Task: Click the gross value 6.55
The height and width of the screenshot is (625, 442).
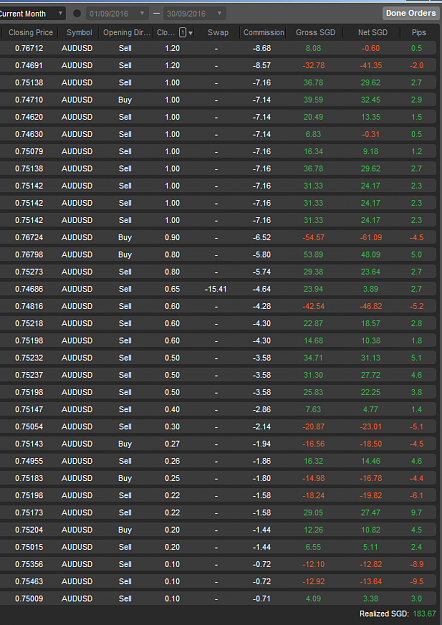Action: (313, 547)
